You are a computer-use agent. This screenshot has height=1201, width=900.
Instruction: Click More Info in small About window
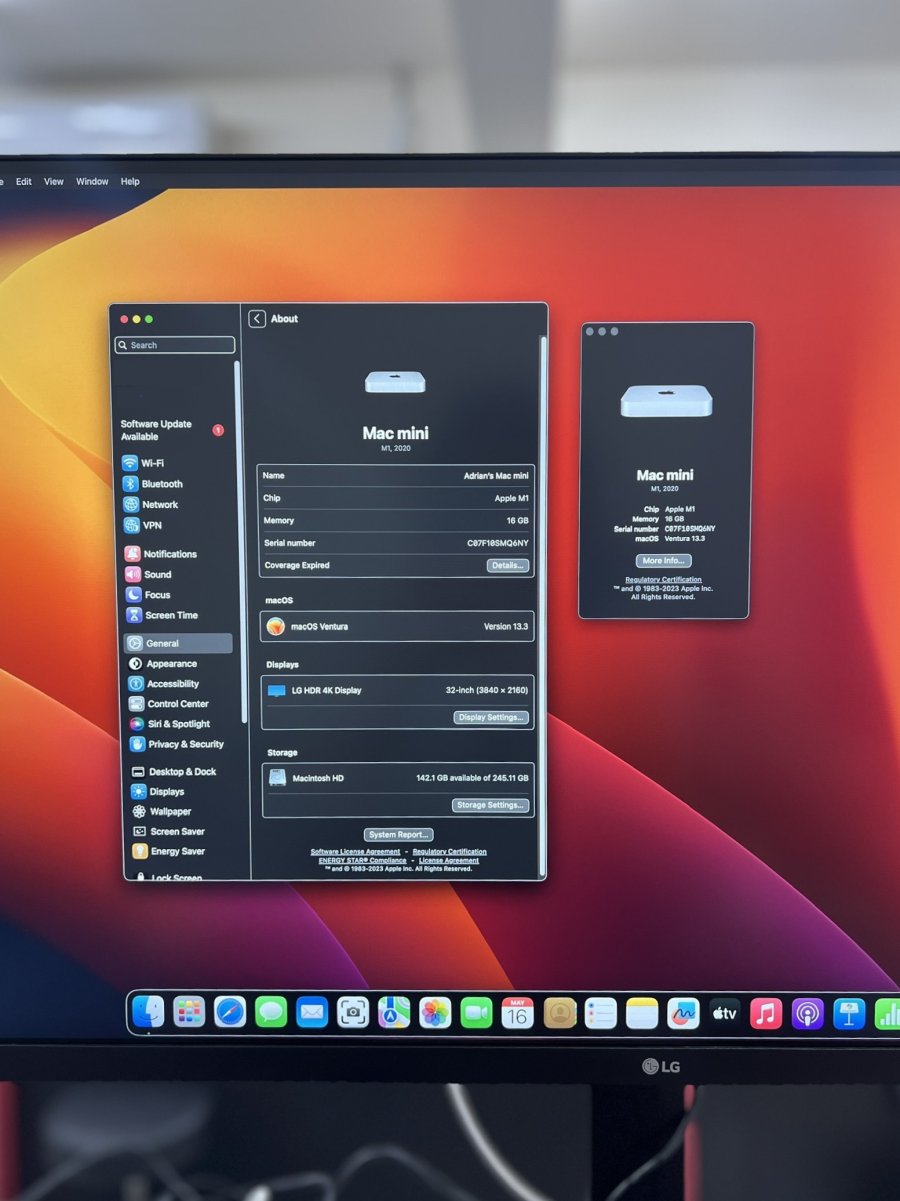(x=663, y=561)
